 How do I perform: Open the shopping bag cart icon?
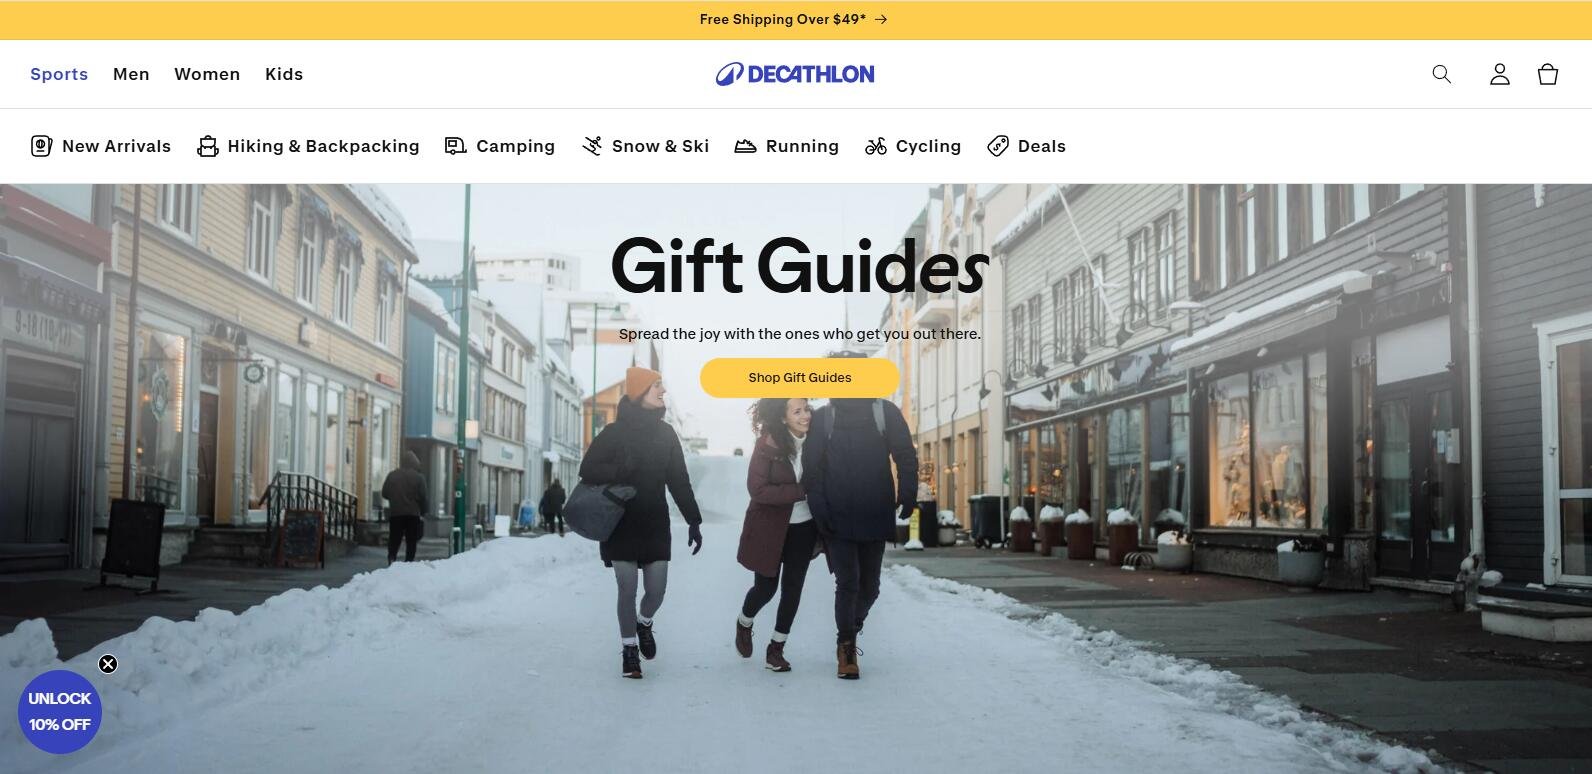coord(1548,74)
